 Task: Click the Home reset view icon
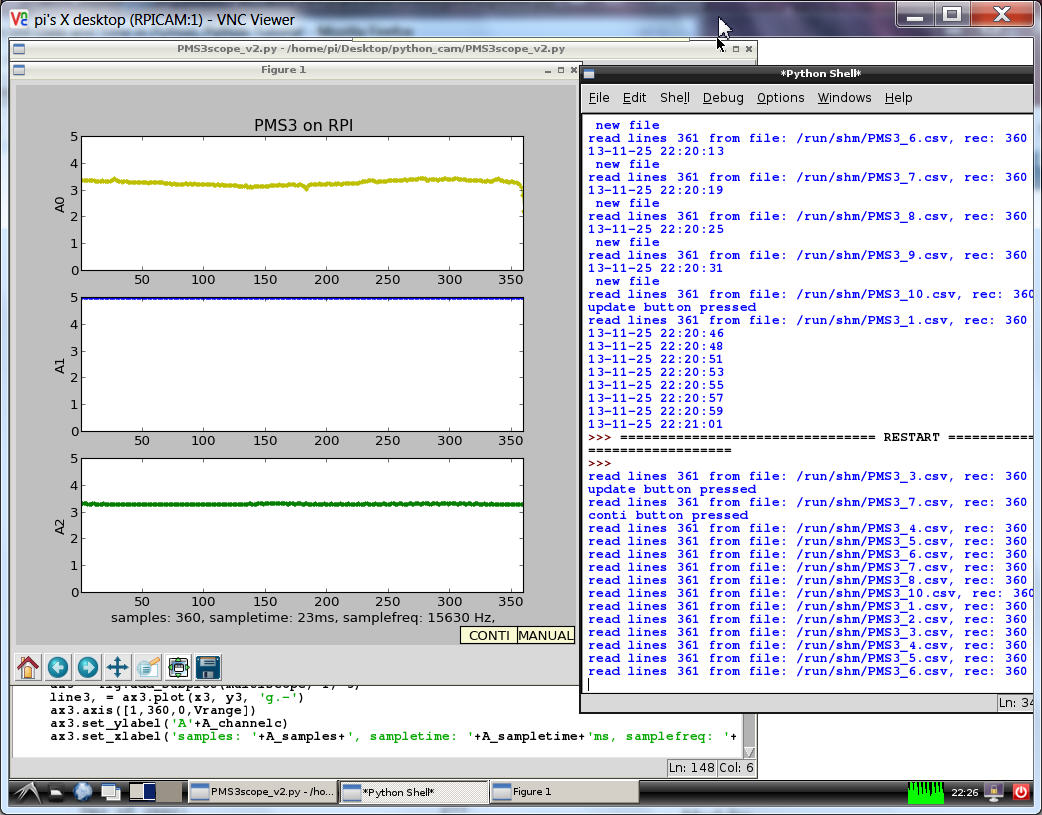(28, 667)
